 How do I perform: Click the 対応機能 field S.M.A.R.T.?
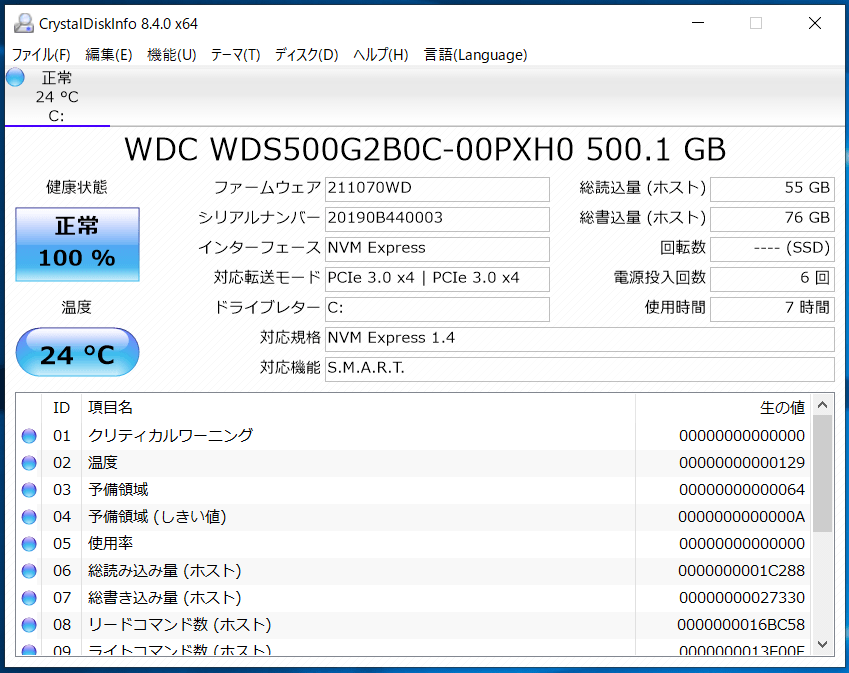click(x=579, y=369)
